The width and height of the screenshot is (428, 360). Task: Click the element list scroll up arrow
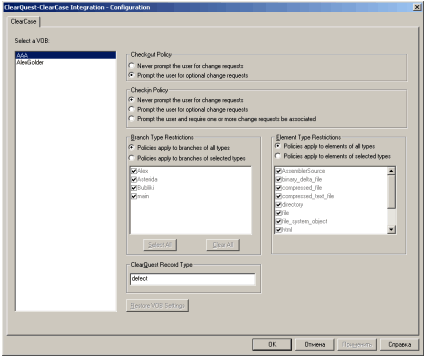pyautogui.click(x=391, y=171)
